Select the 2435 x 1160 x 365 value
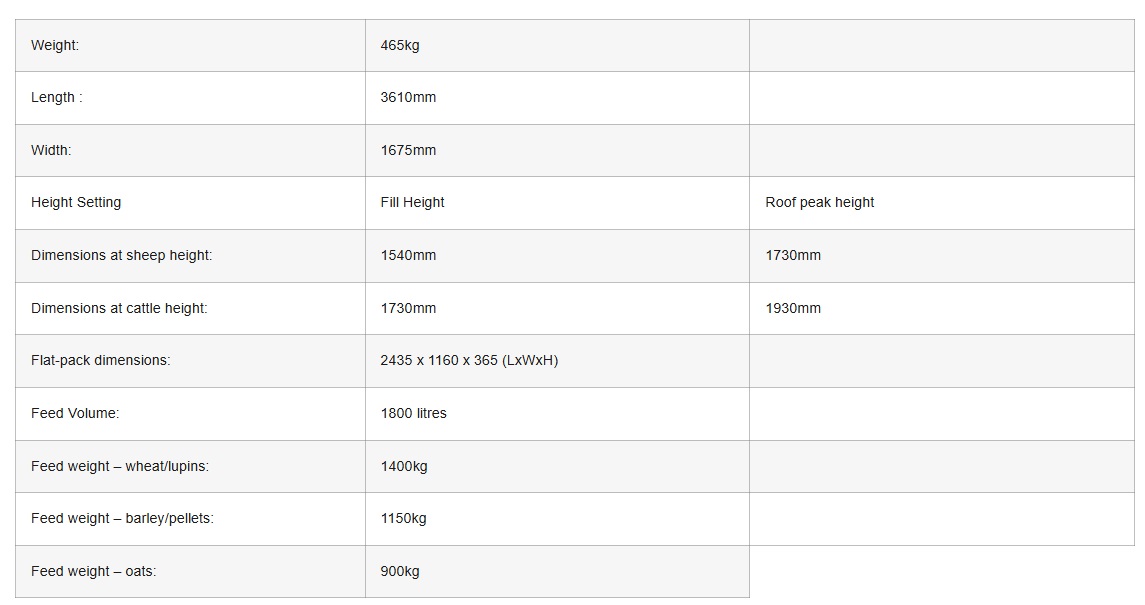Viewport: 1145px width, 605px height. [x=469, y=360]
